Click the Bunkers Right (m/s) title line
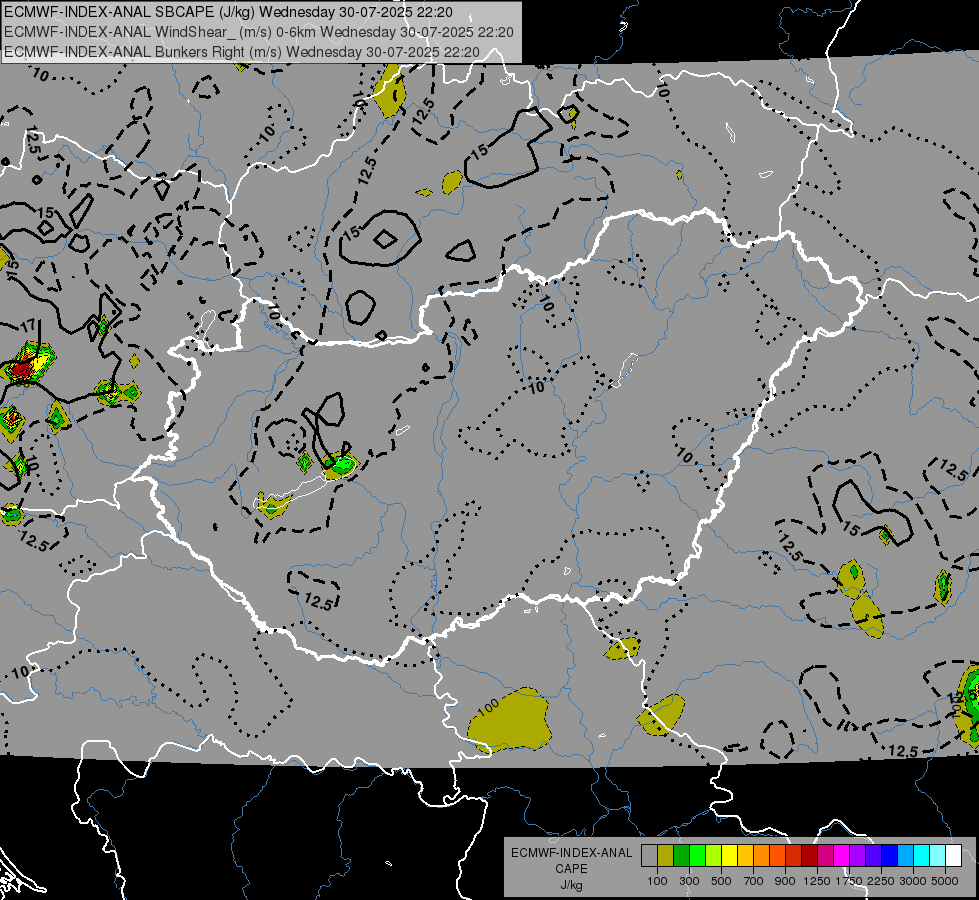This screenshot has width=979, height=900. point(242,52)
